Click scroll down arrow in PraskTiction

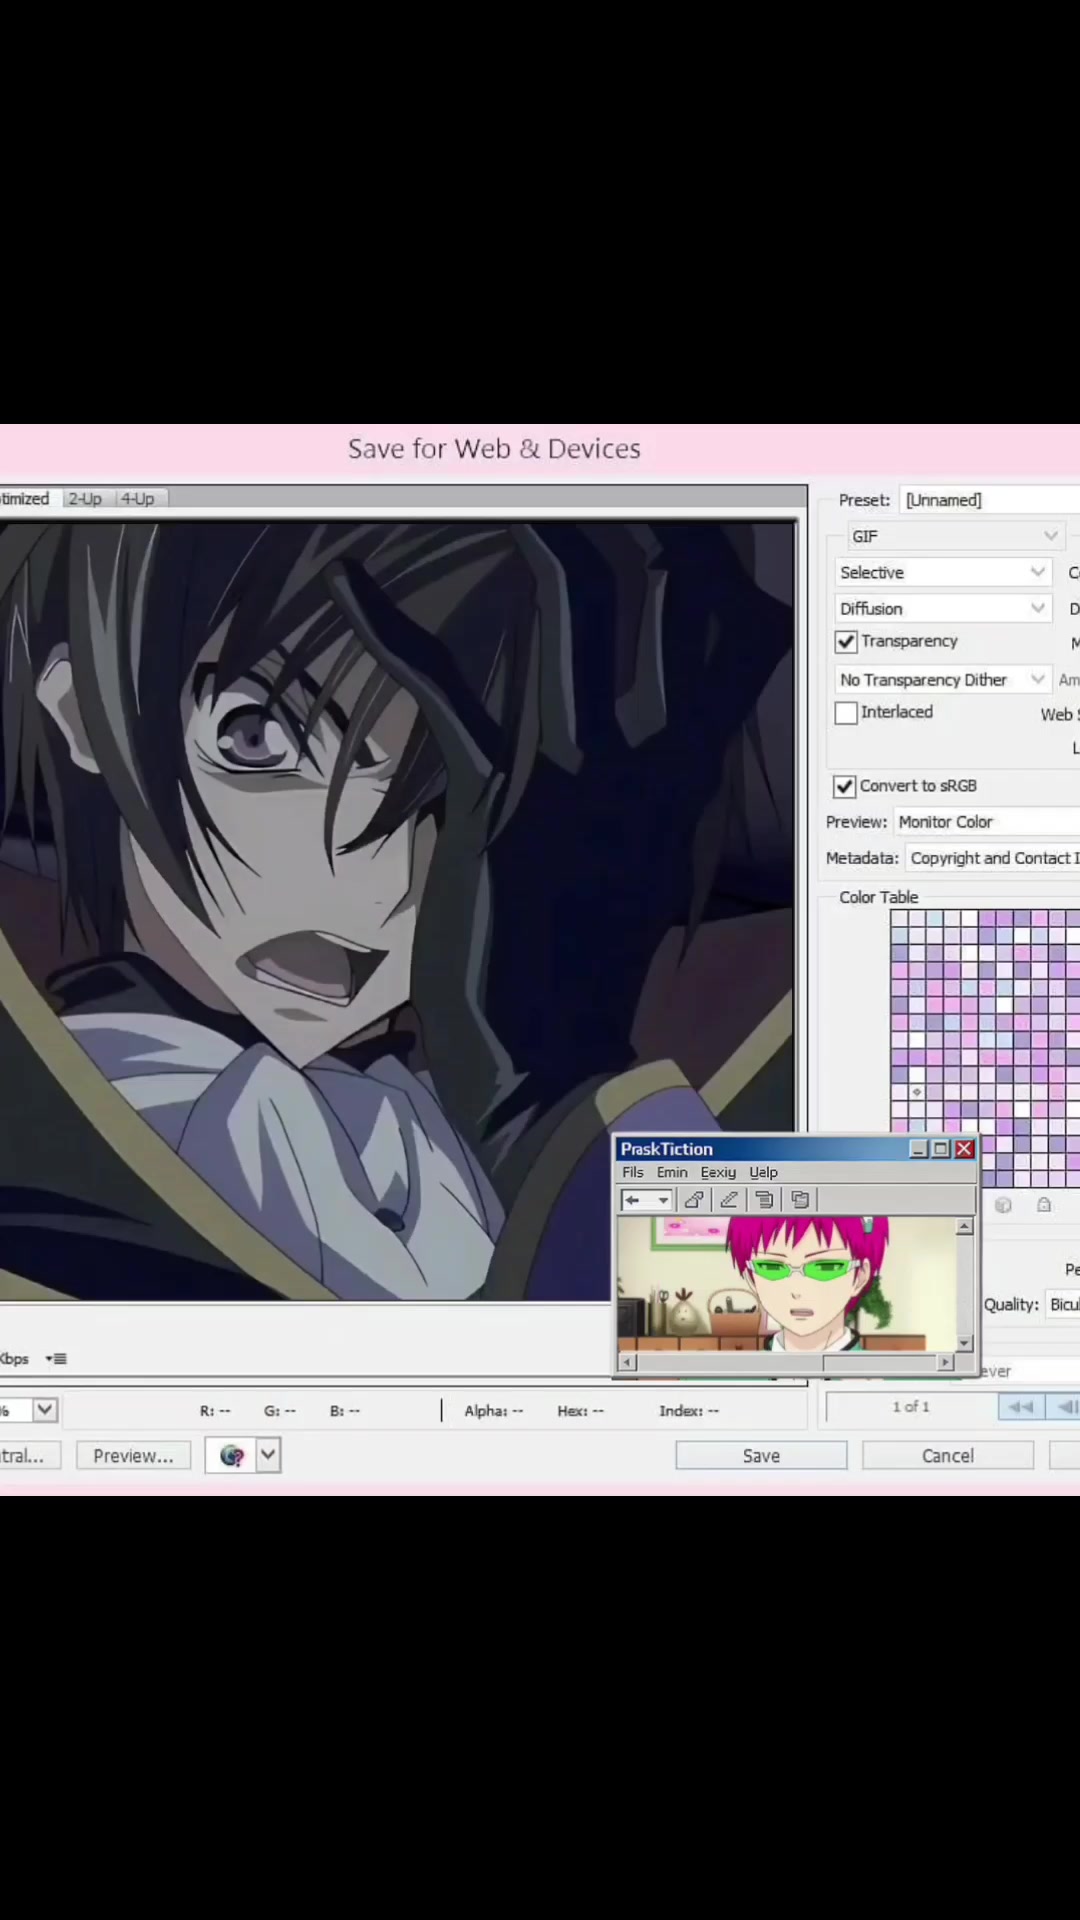coord(965,1343)
